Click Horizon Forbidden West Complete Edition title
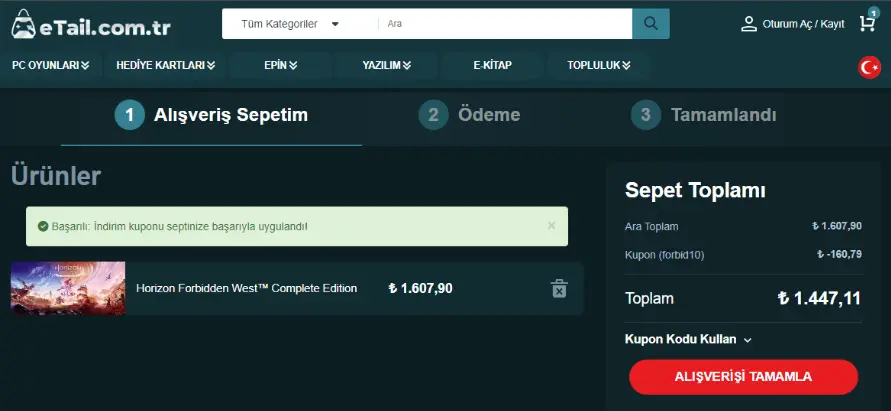The image size is (891, 411). 247,288
